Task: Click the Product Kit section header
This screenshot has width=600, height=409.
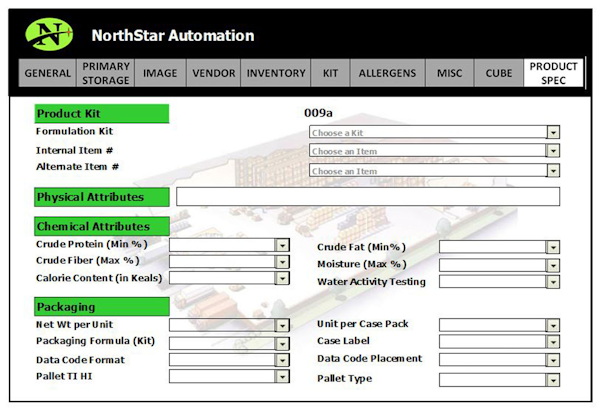Action: point(101,114)
